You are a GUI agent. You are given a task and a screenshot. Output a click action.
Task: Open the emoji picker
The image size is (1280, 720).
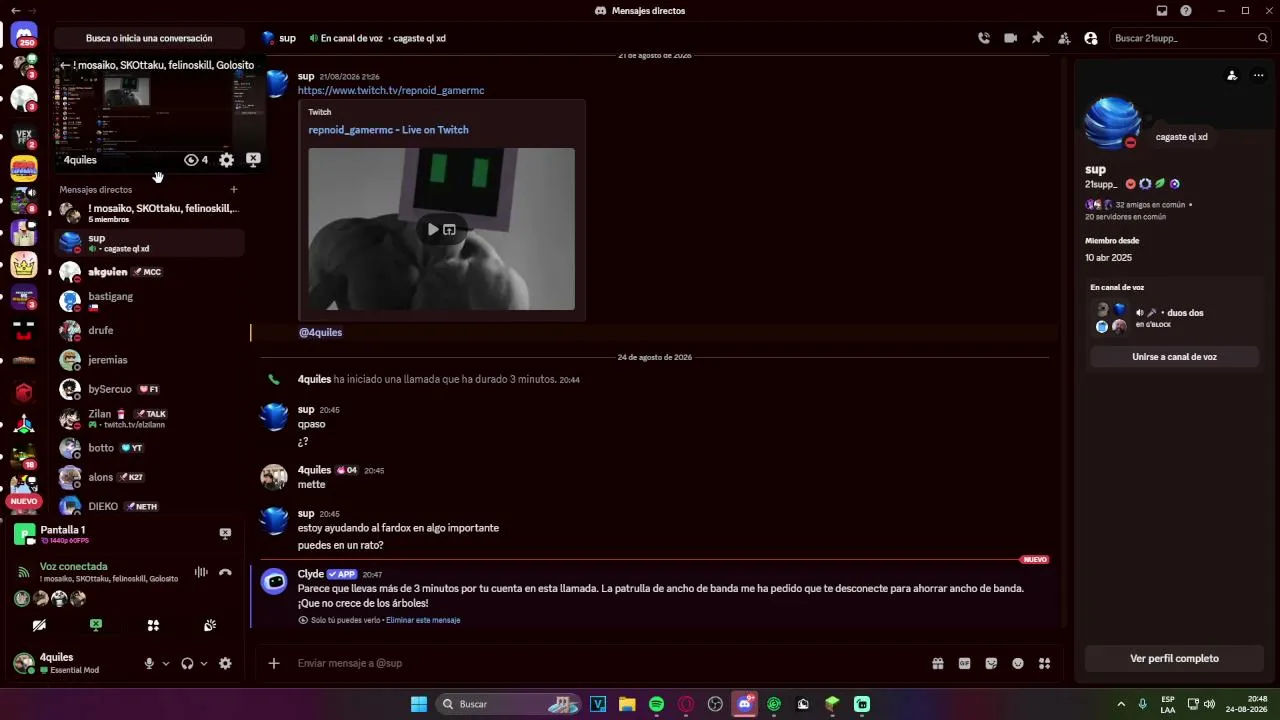tap(1018, 663)
